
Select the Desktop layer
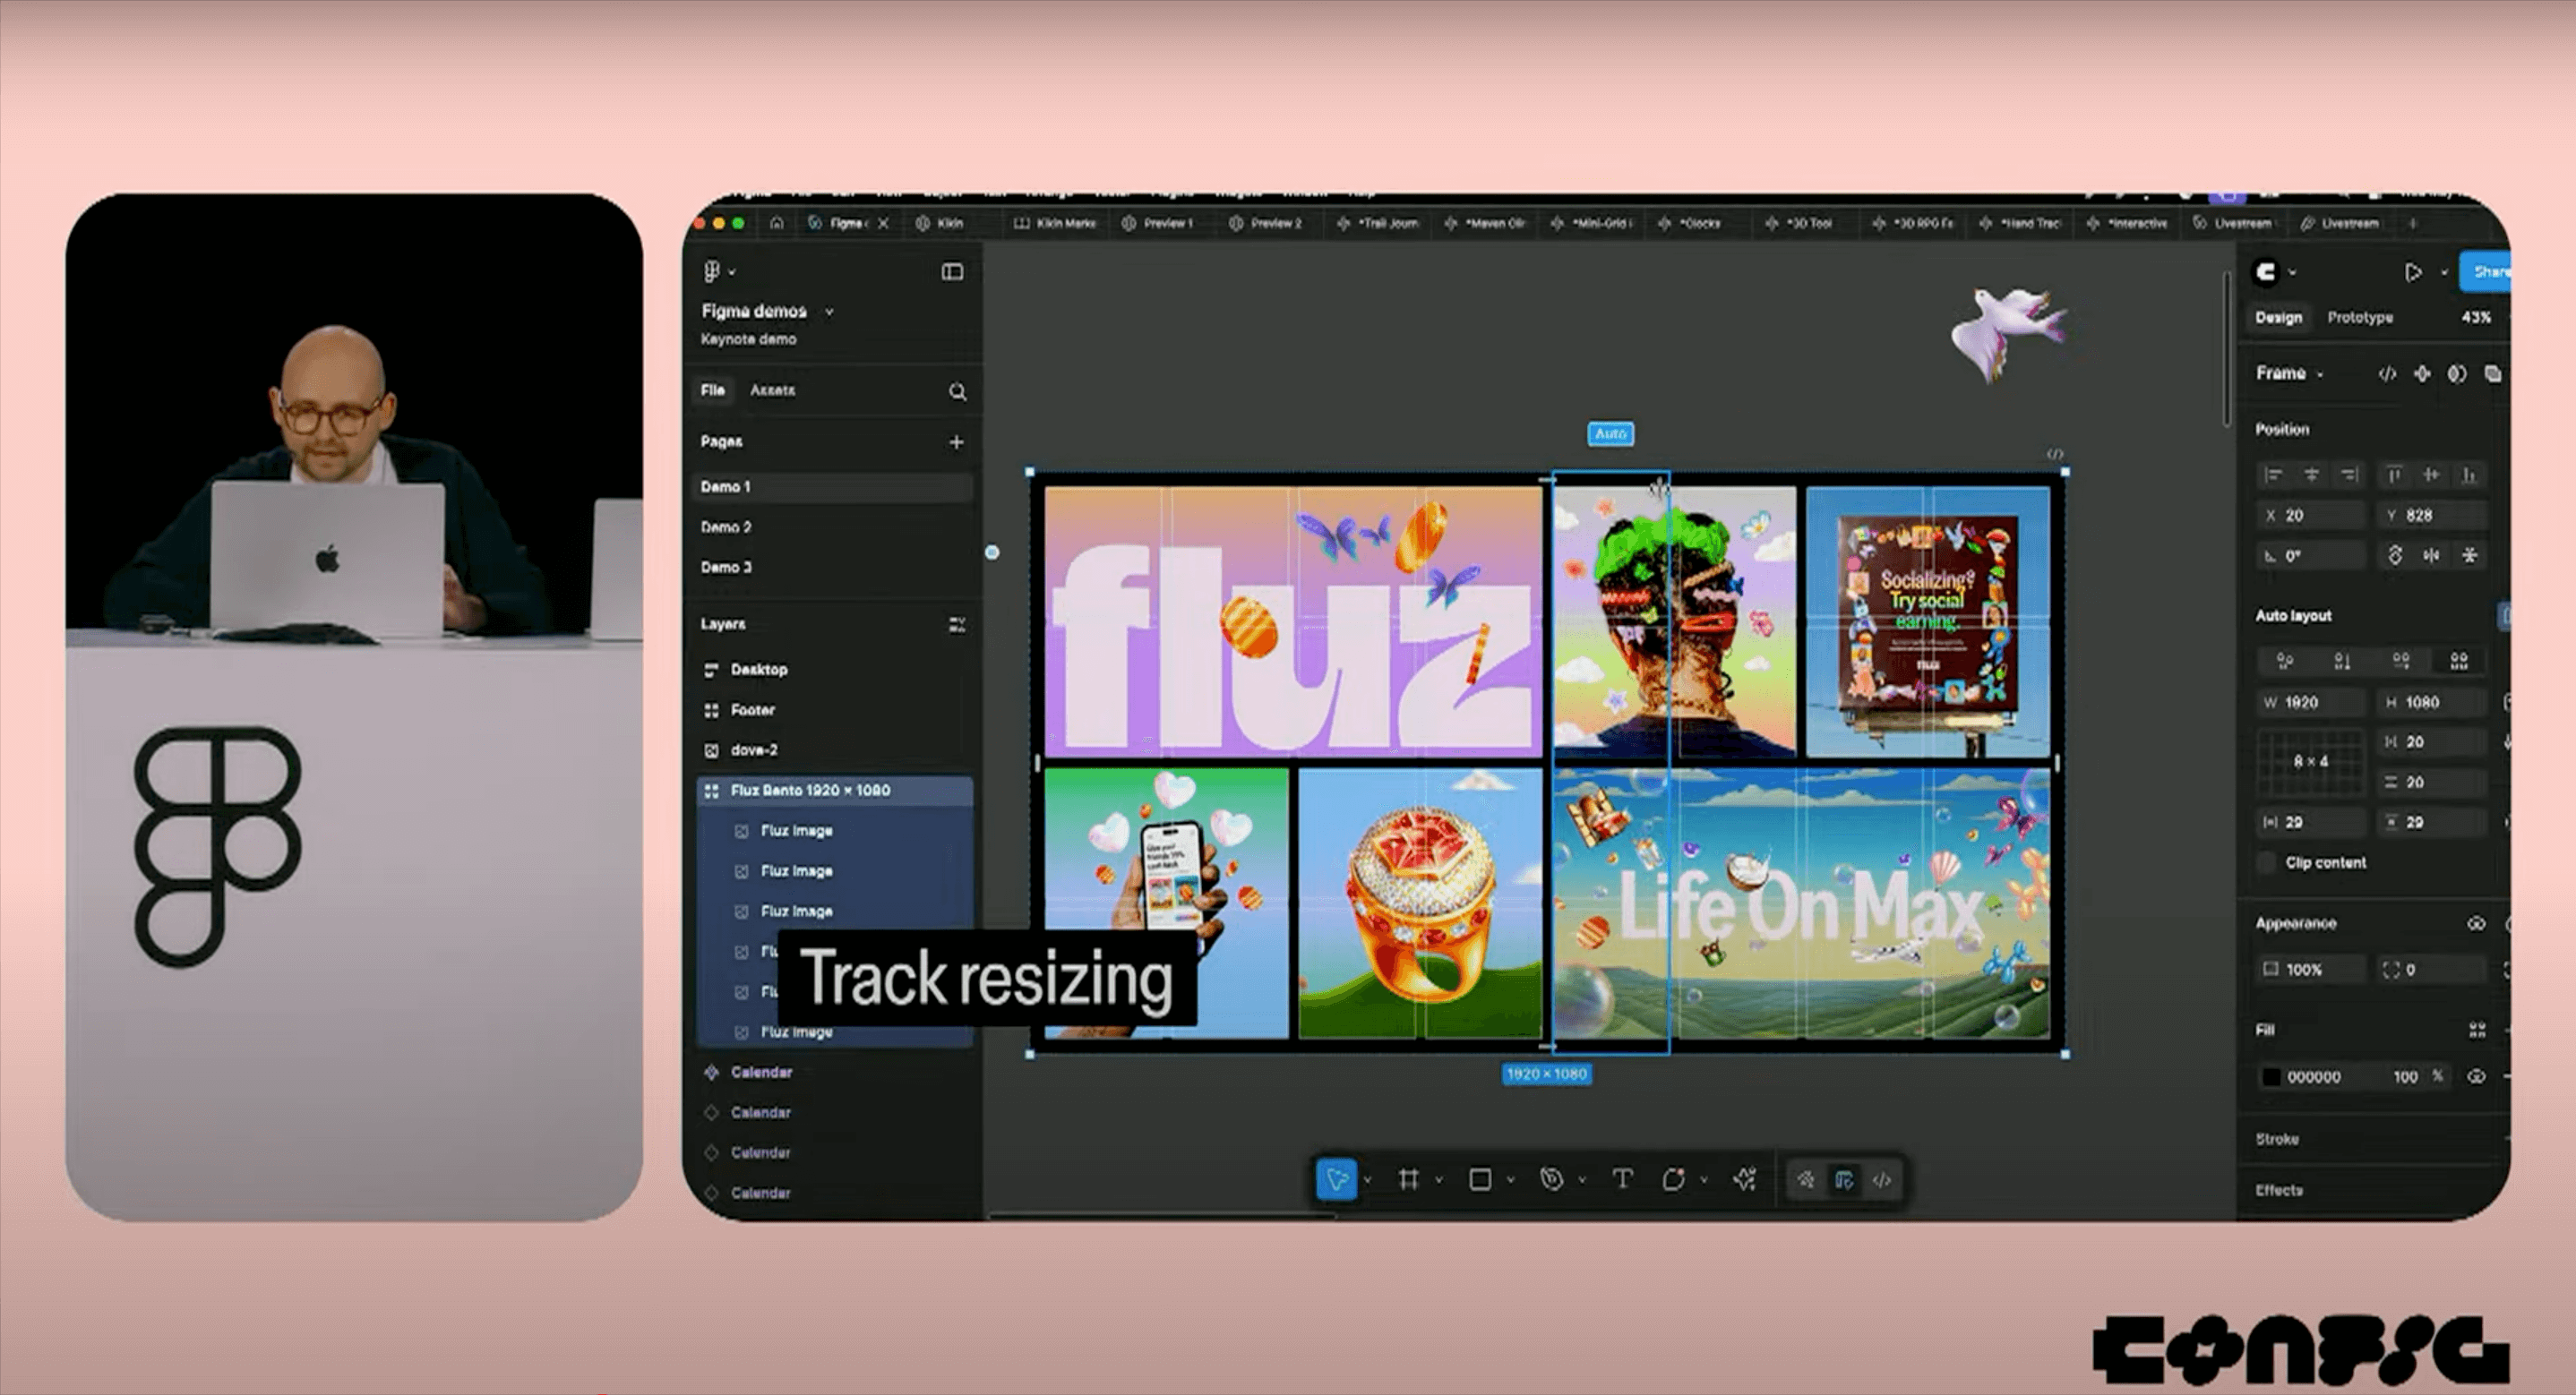pos(759,669)
